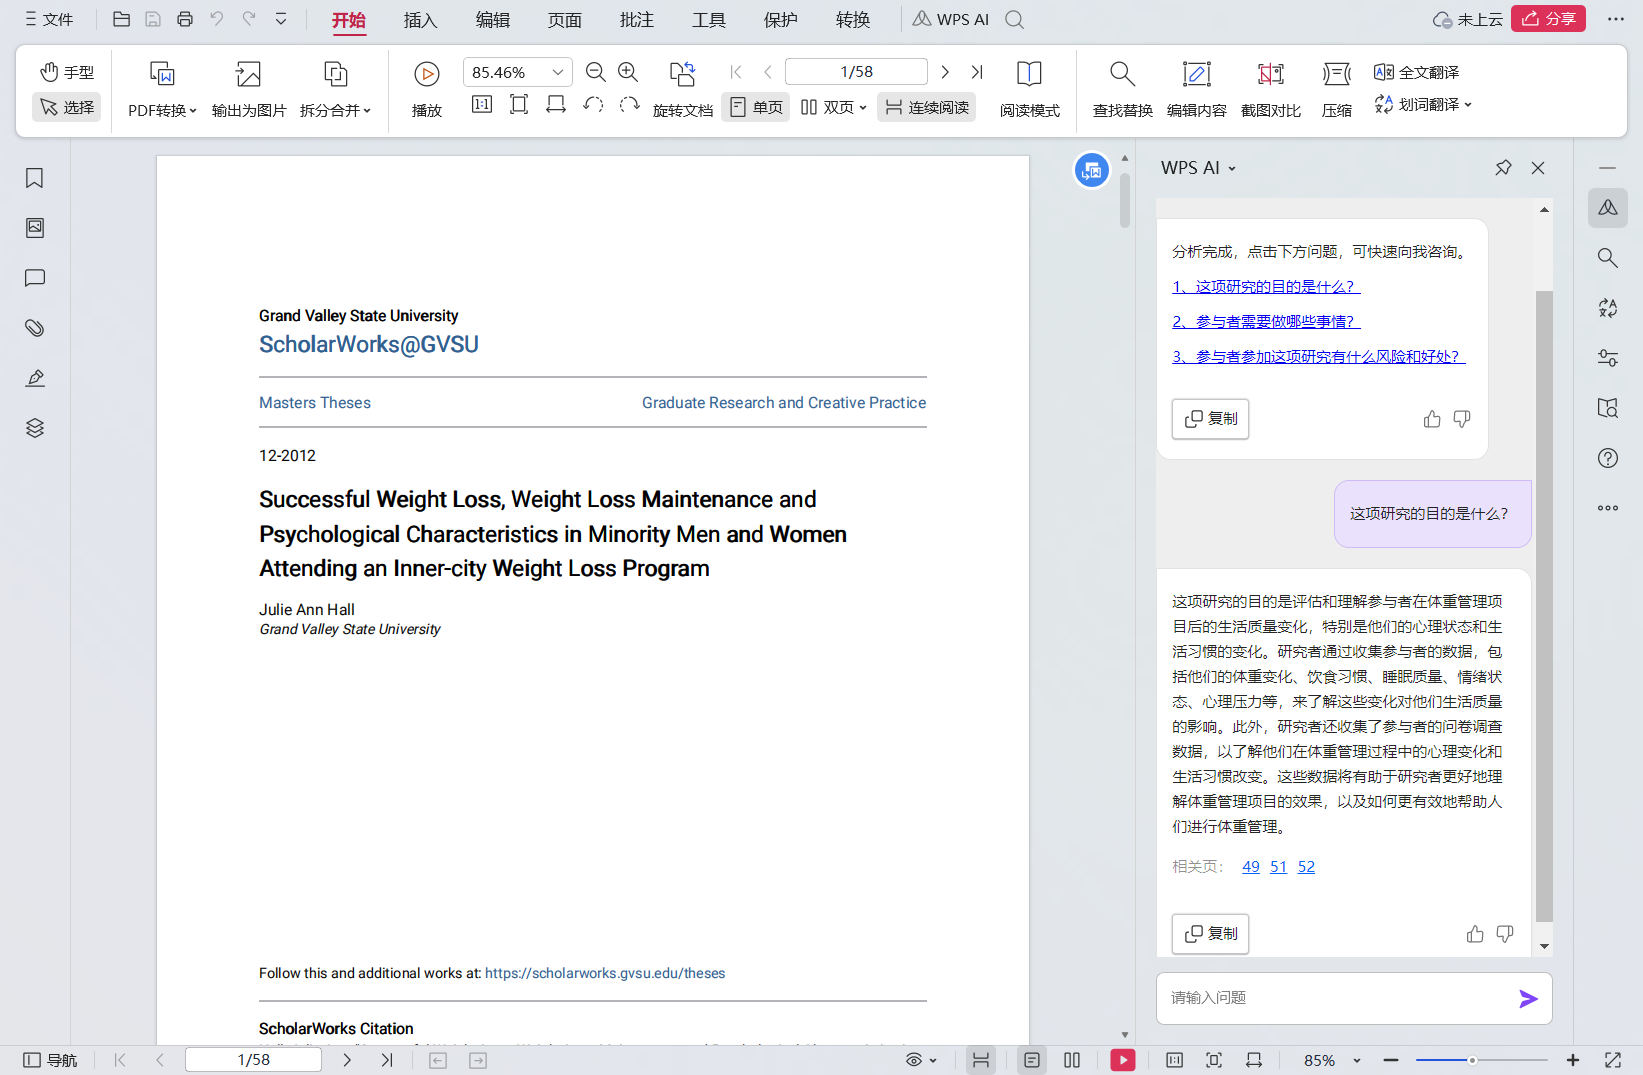
Task: Jump to related page 49 link
Action: [x=1251, y=867]
